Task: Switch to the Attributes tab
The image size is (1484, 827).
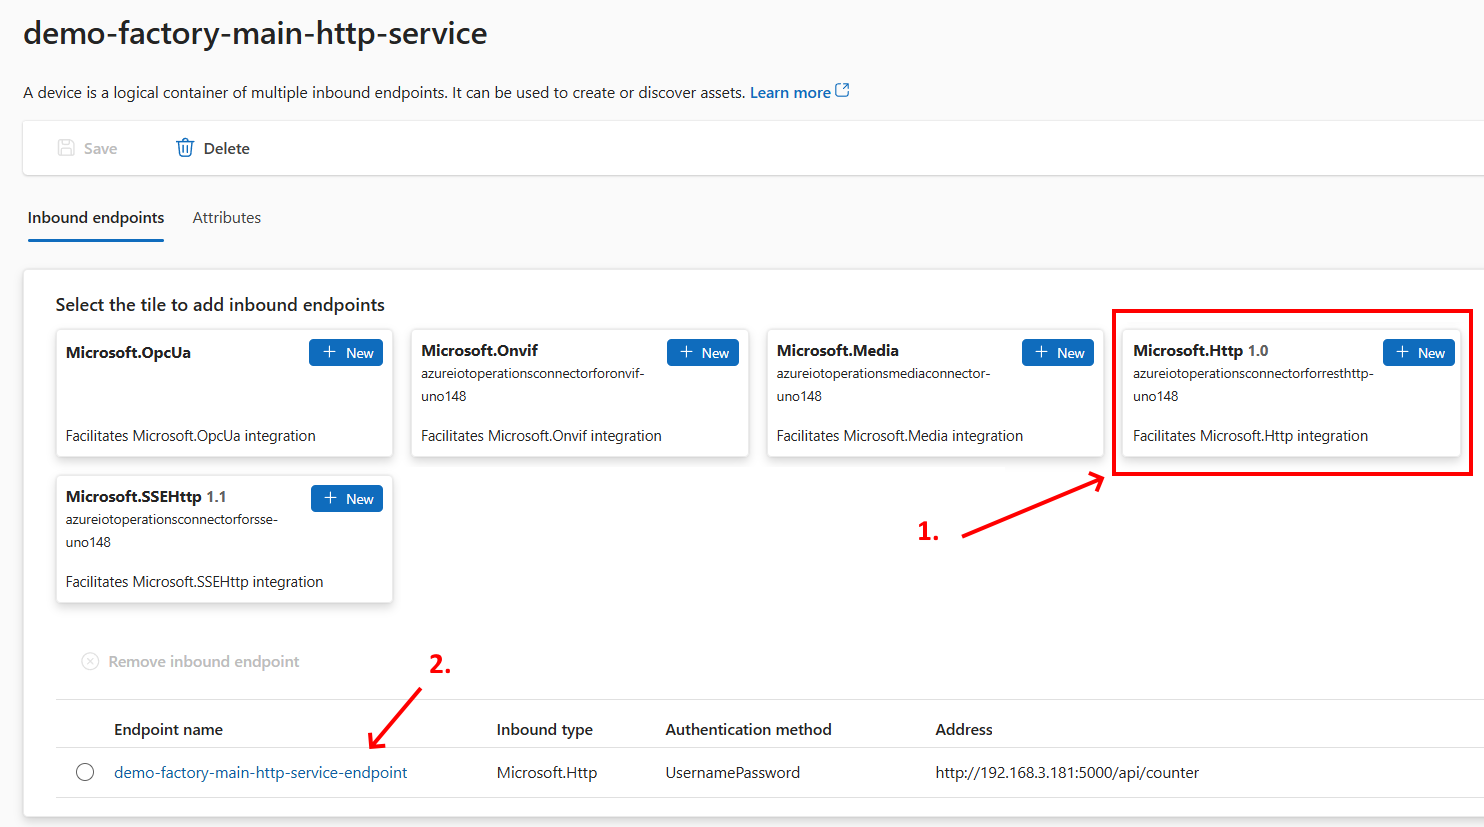Action: tap(226, 218)
